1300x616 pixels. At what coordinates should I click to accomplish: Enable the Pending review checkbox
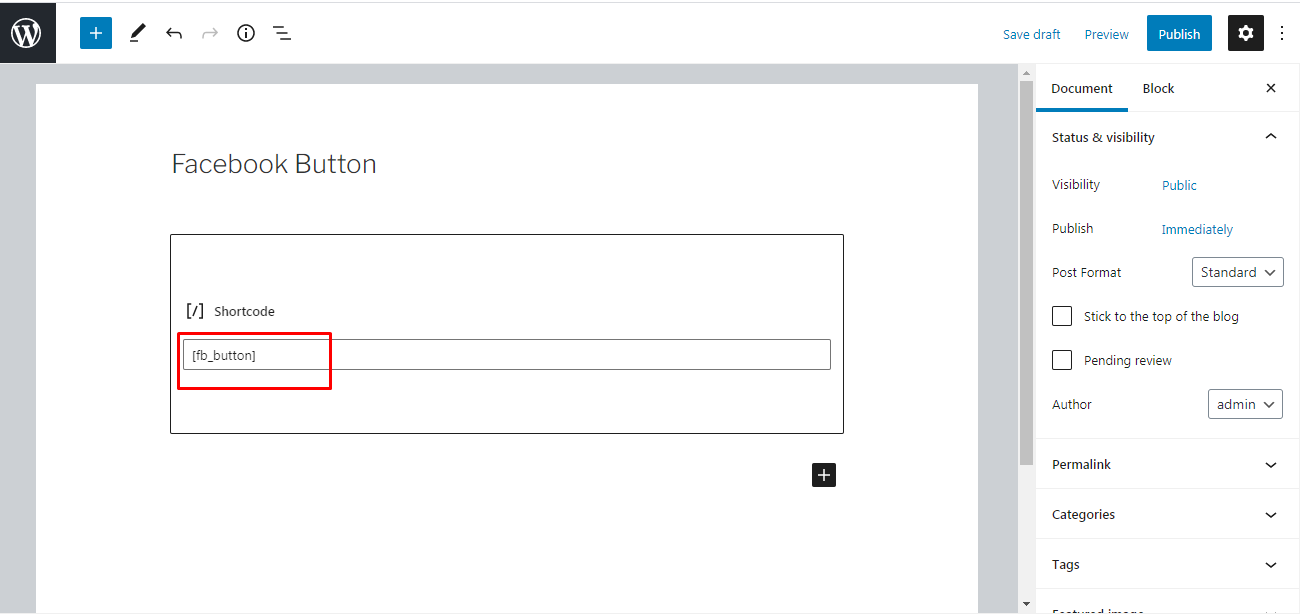click(1062, 360)
